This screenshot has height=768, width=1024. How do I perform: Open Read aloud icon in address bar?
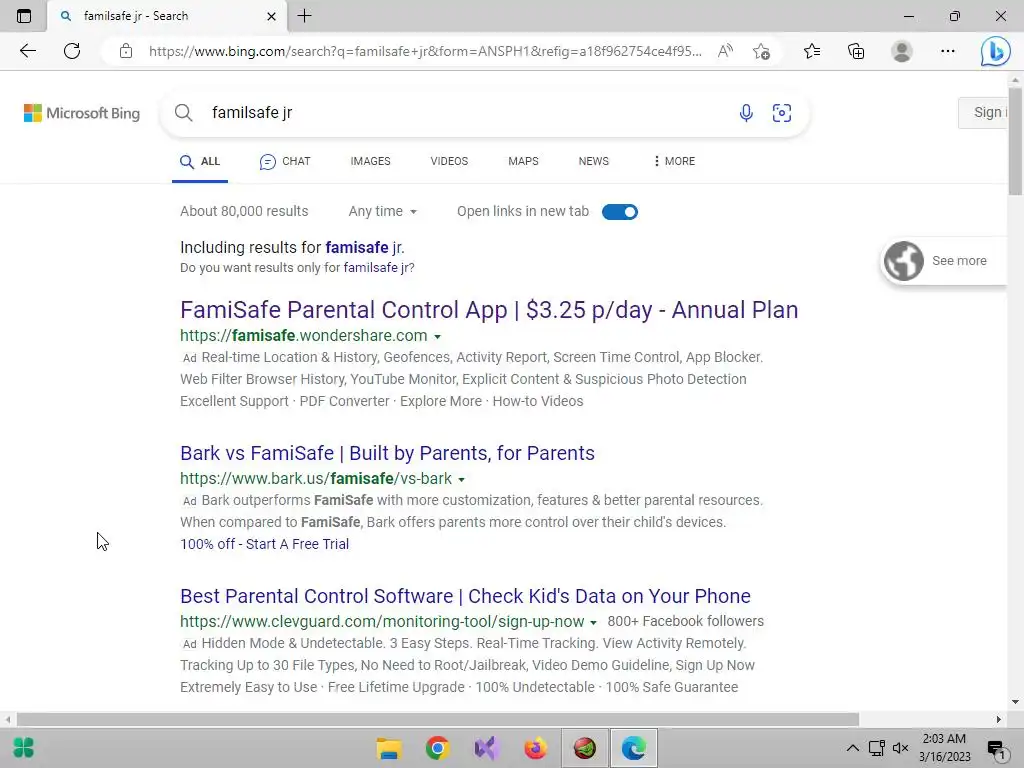click(725, 51)
